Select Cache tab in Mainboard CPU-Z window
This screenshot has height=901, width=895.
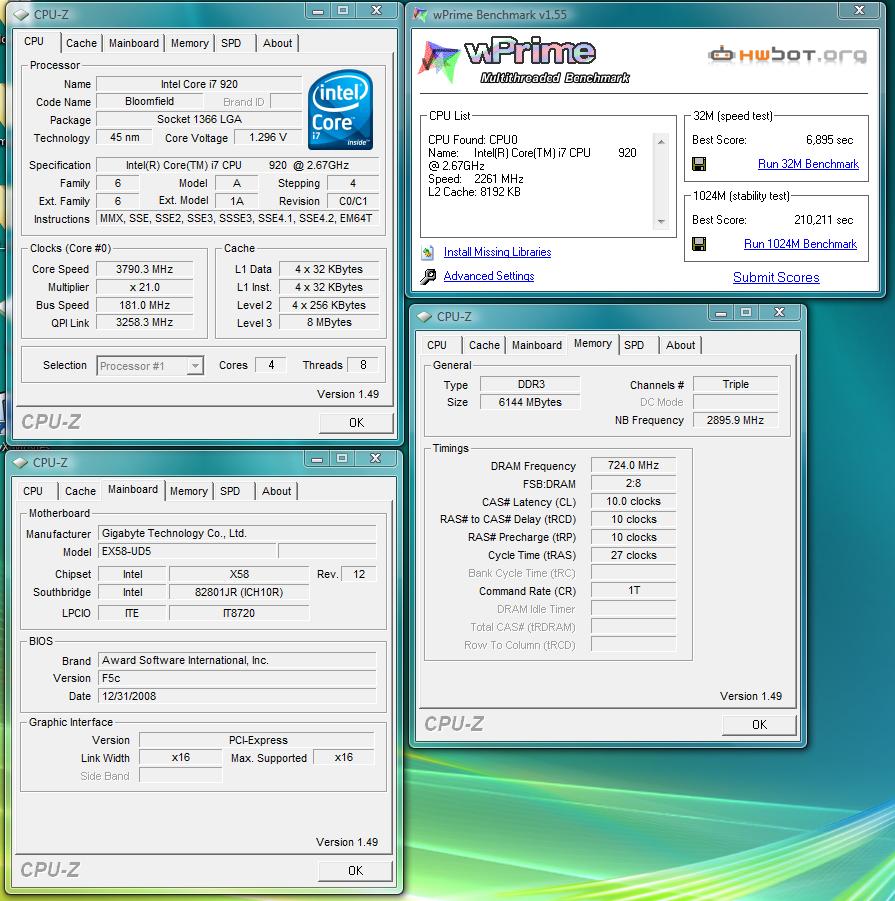pyautogui.click(x=80, y=491)
